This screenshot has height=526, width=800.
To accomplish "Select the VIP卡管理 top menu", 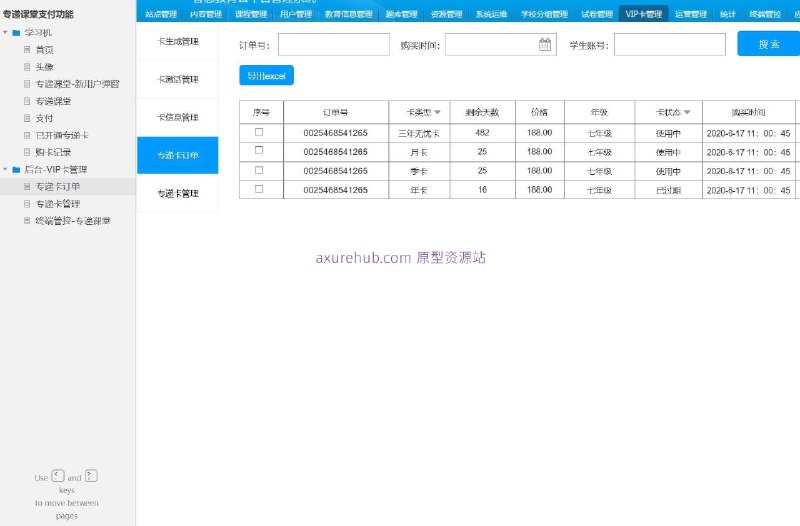I will coord(643,14).
